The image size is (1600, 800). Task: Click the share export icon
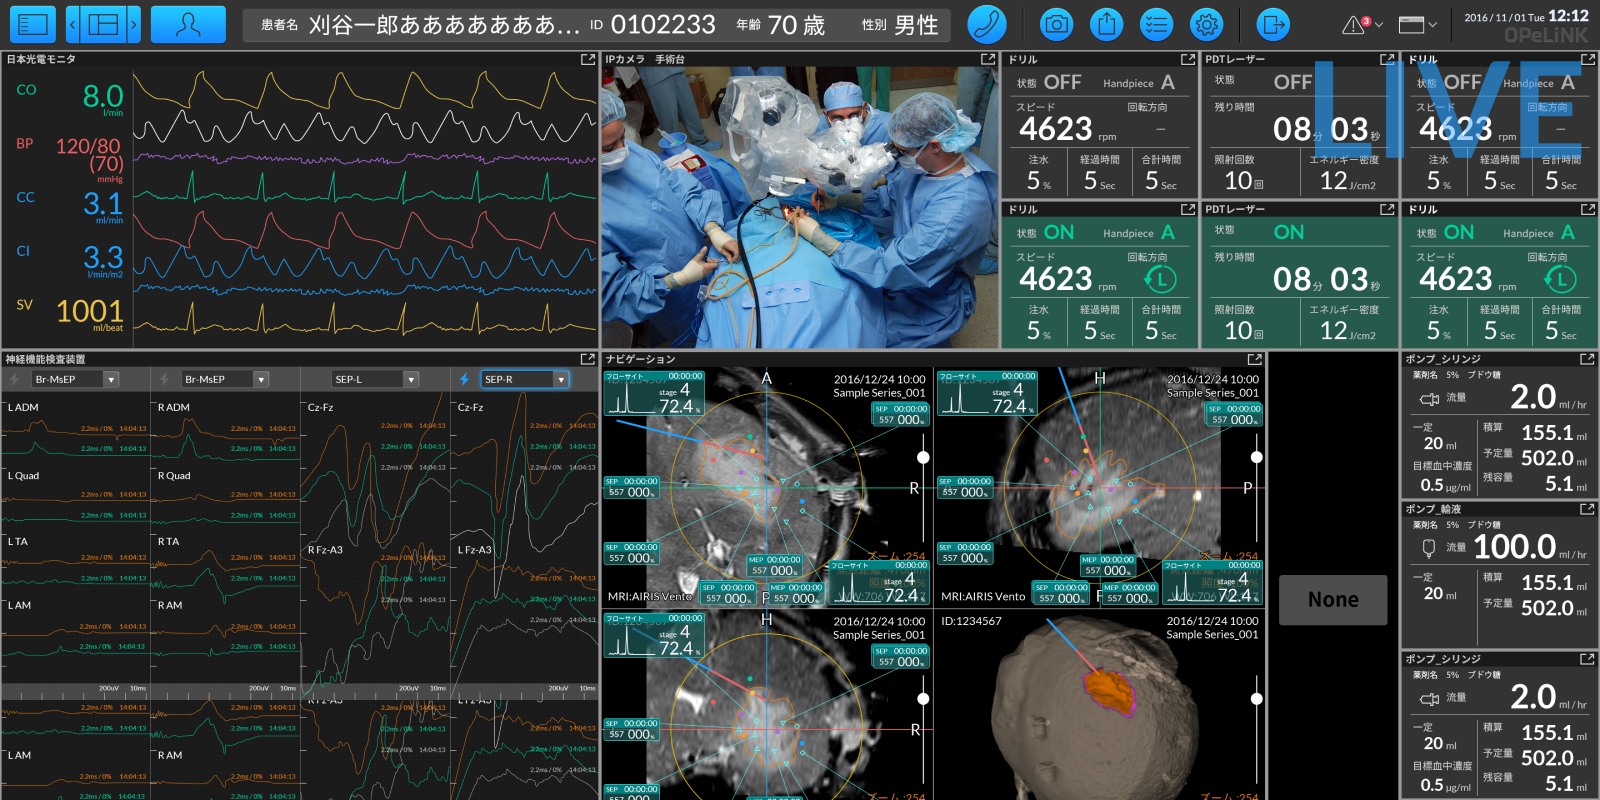pos(1106,24)
